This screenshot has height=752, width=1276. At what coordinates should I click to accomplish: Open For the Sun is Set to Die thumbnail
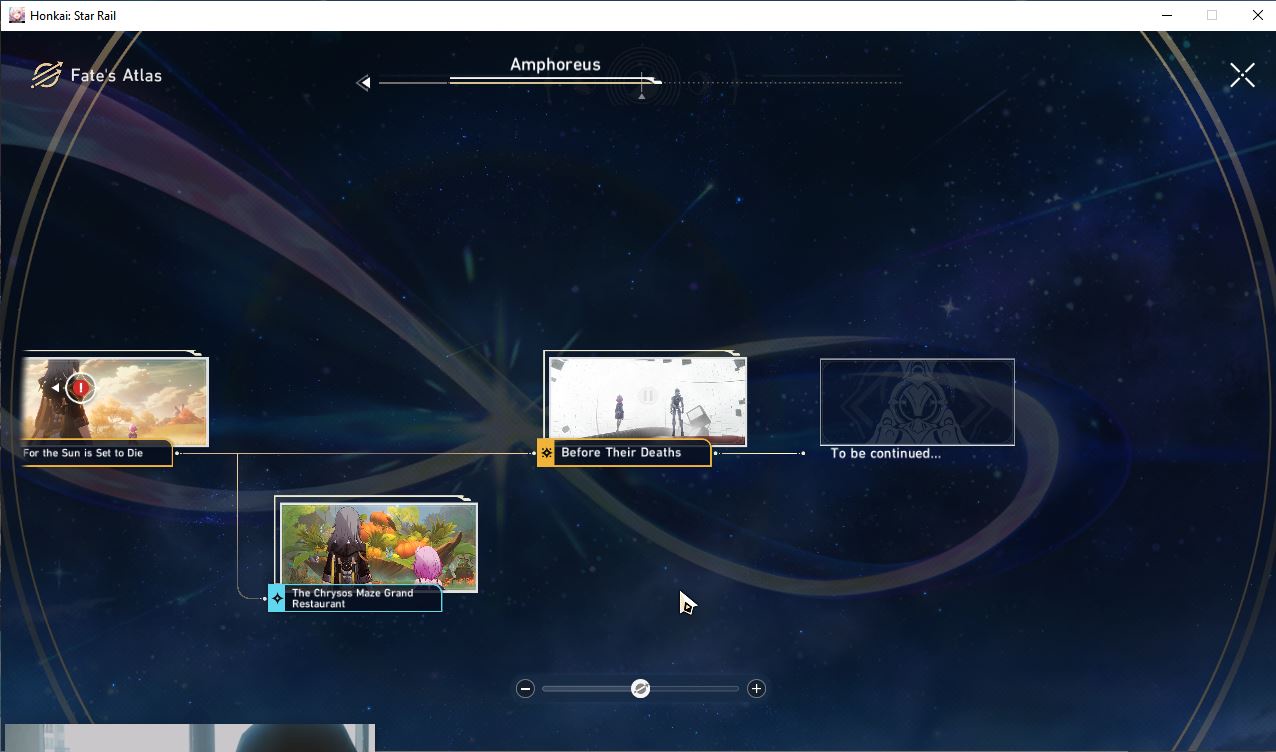tap(114, 401)
